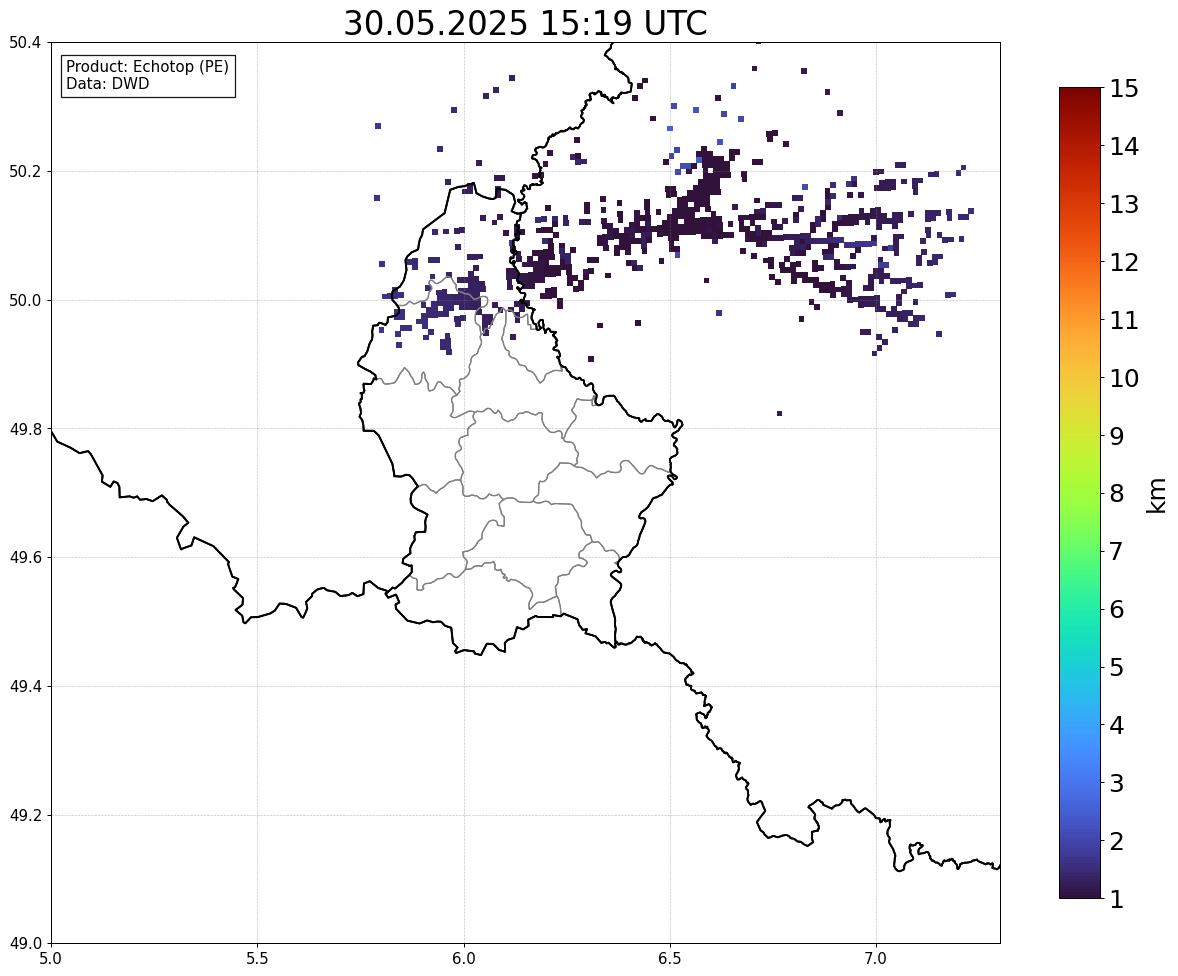This screenshot has height=976, width=1178.
Task: Click the dark purple bottom of the colorbar
Action: click(x=1080, y=887)
